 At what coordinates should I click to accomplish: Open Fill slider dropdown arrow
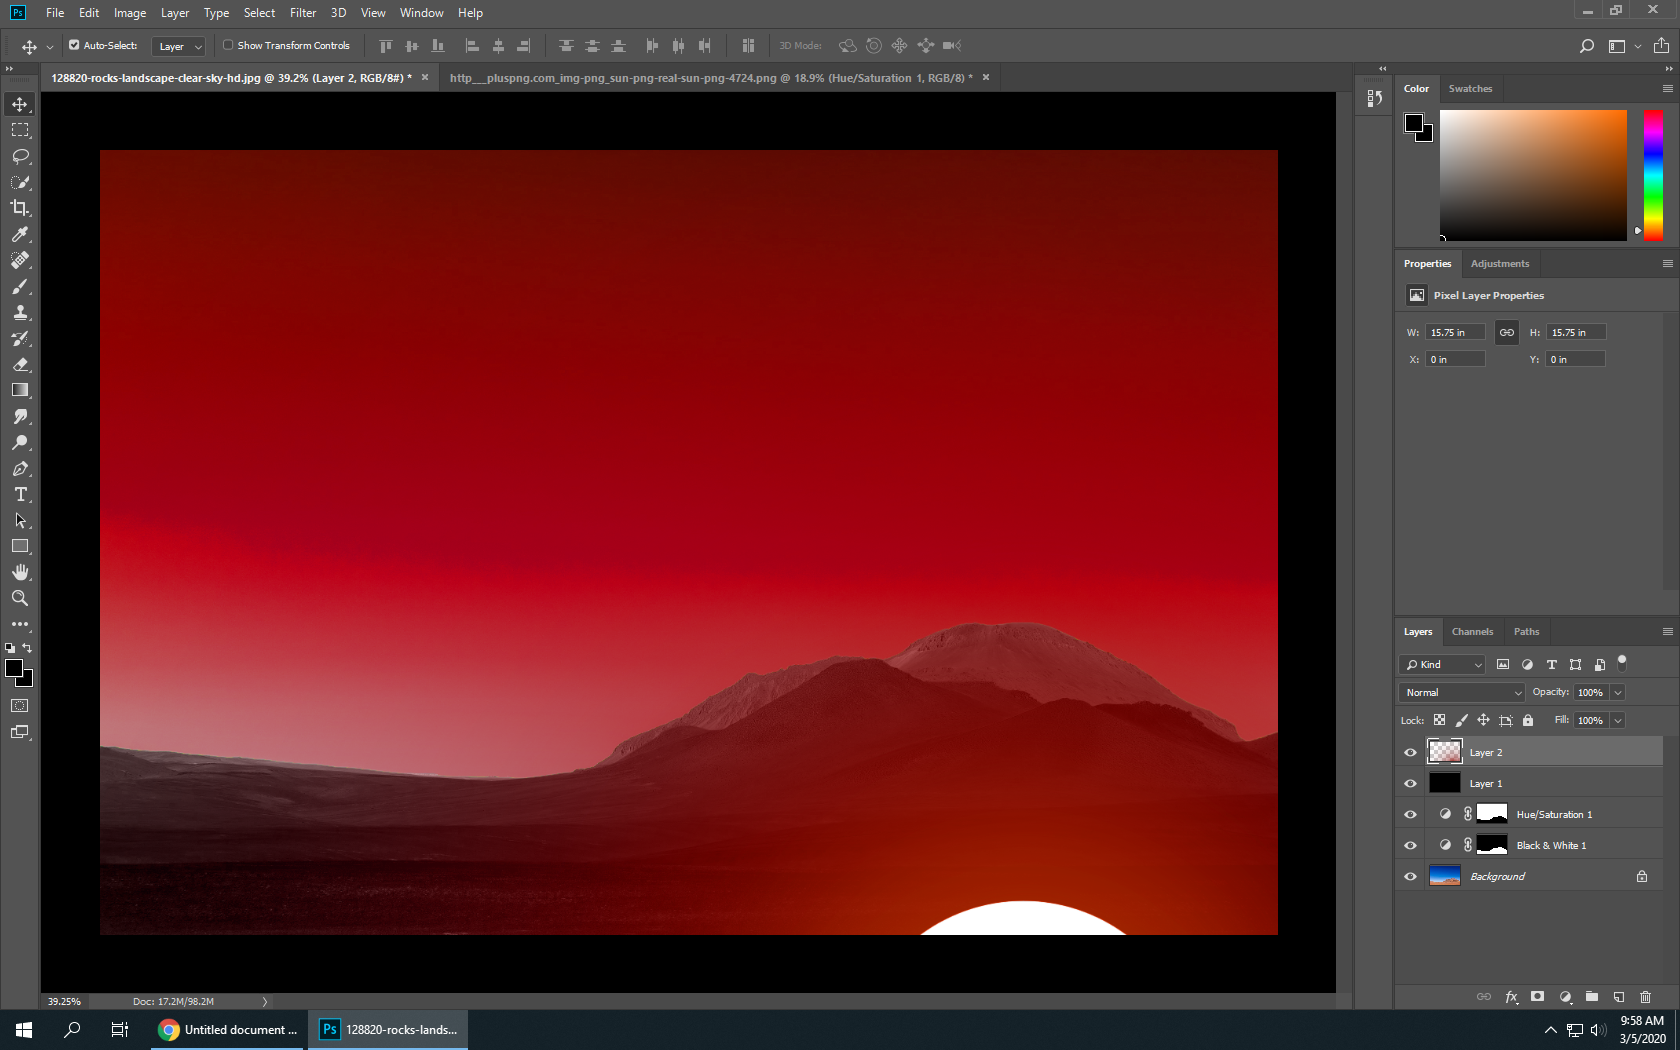pos(1618,720)
